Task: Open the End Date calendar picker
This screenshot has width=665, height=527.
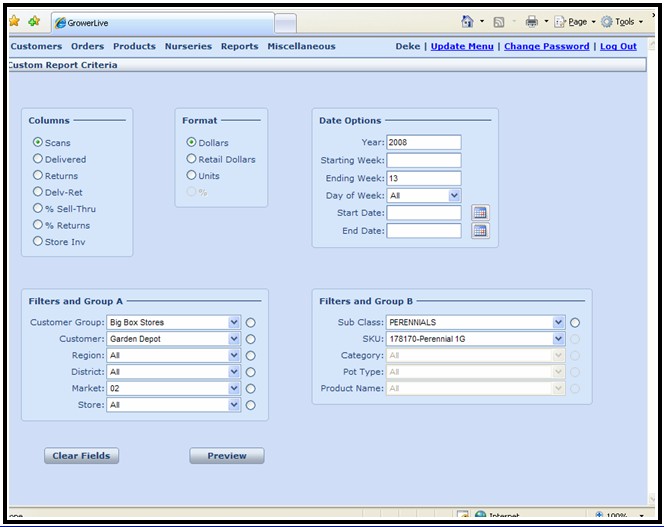Action: pos(480,231)
